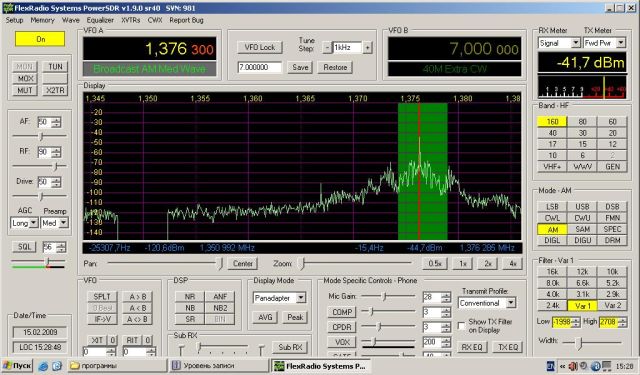Adjust the AF volume slider
This screenshot has width=640, height=375.
40,136
